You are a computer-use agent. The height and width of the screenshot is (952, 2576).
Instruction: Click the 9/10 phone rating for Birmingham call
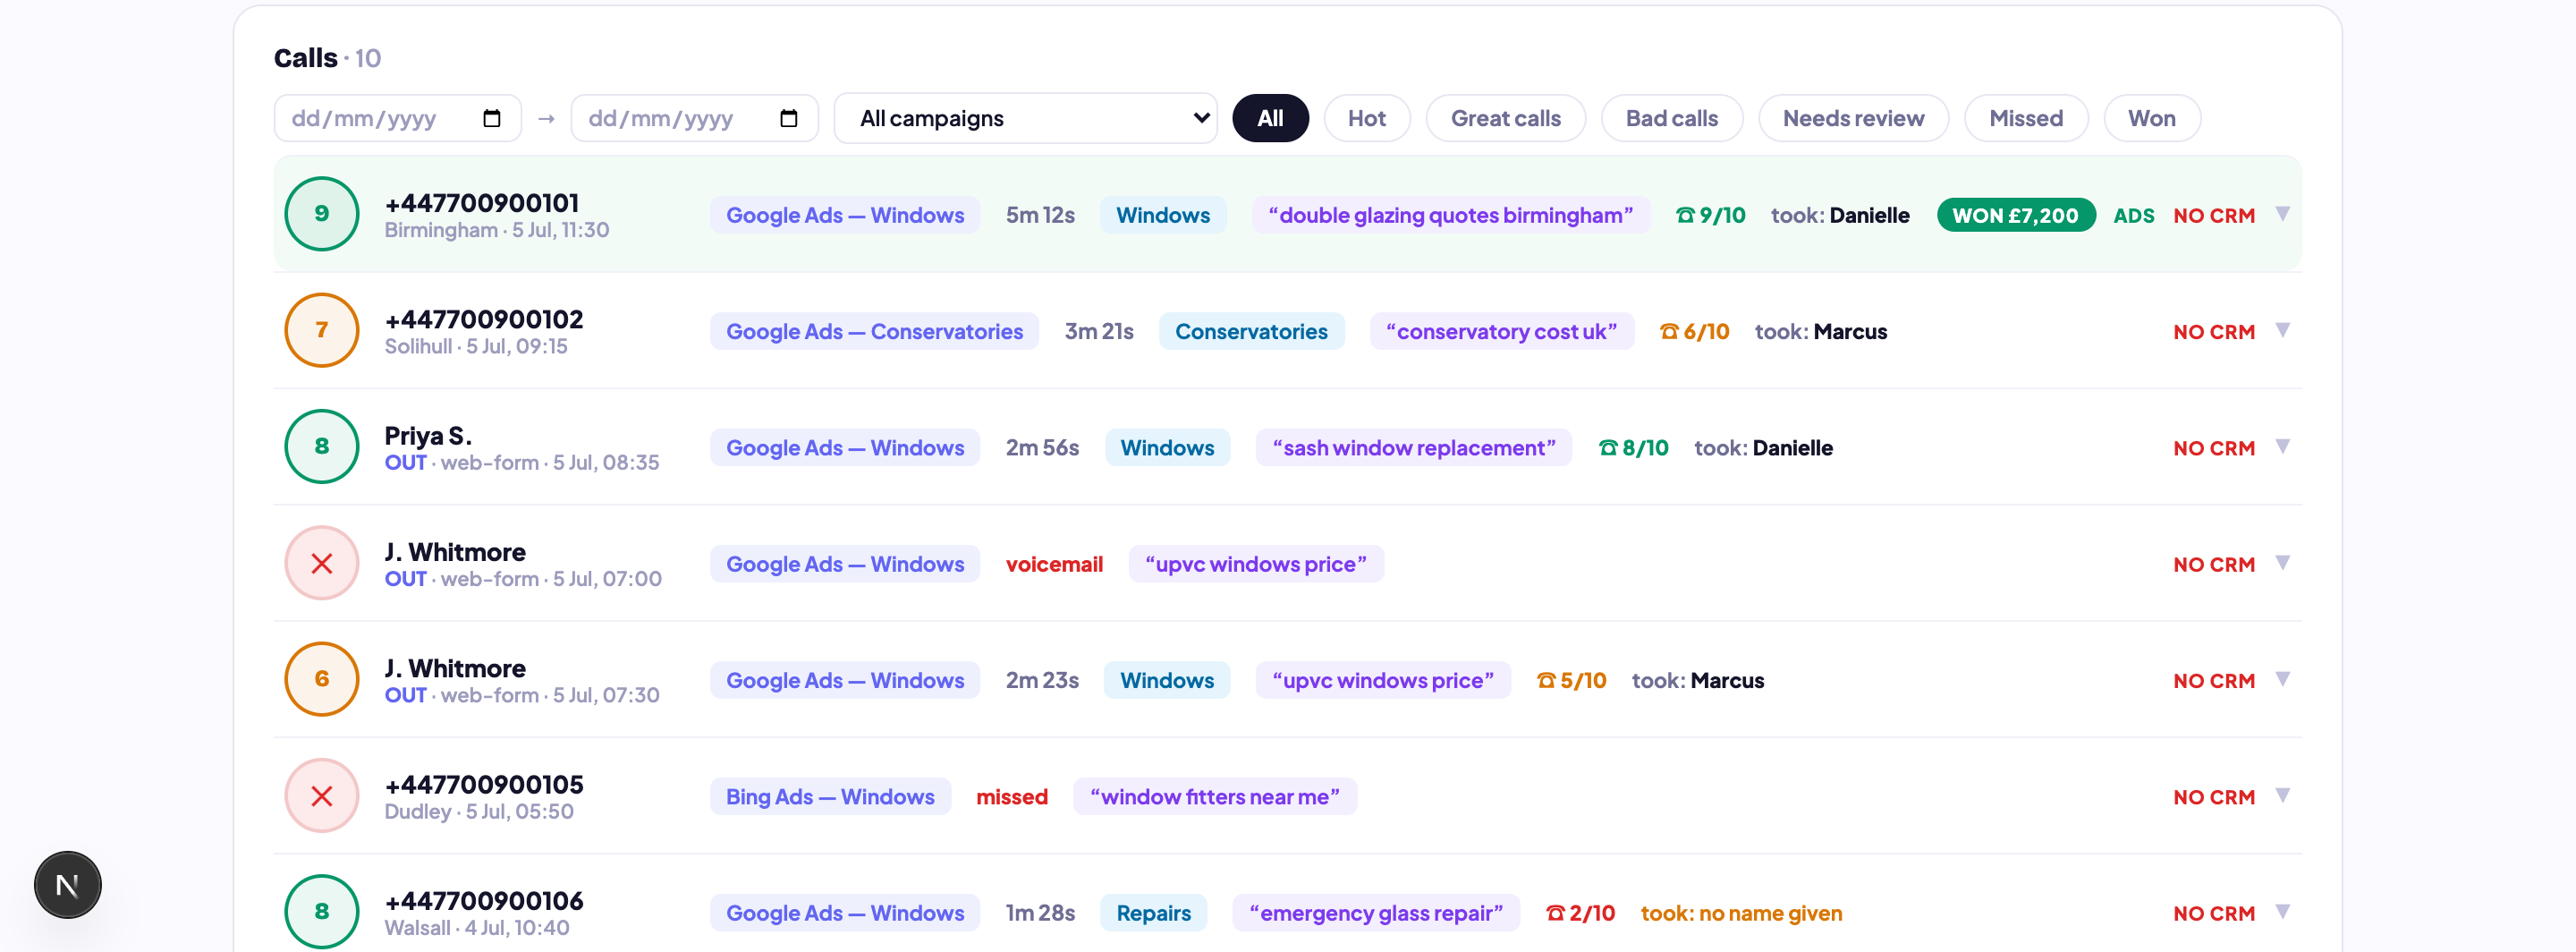click(1711, 215)
